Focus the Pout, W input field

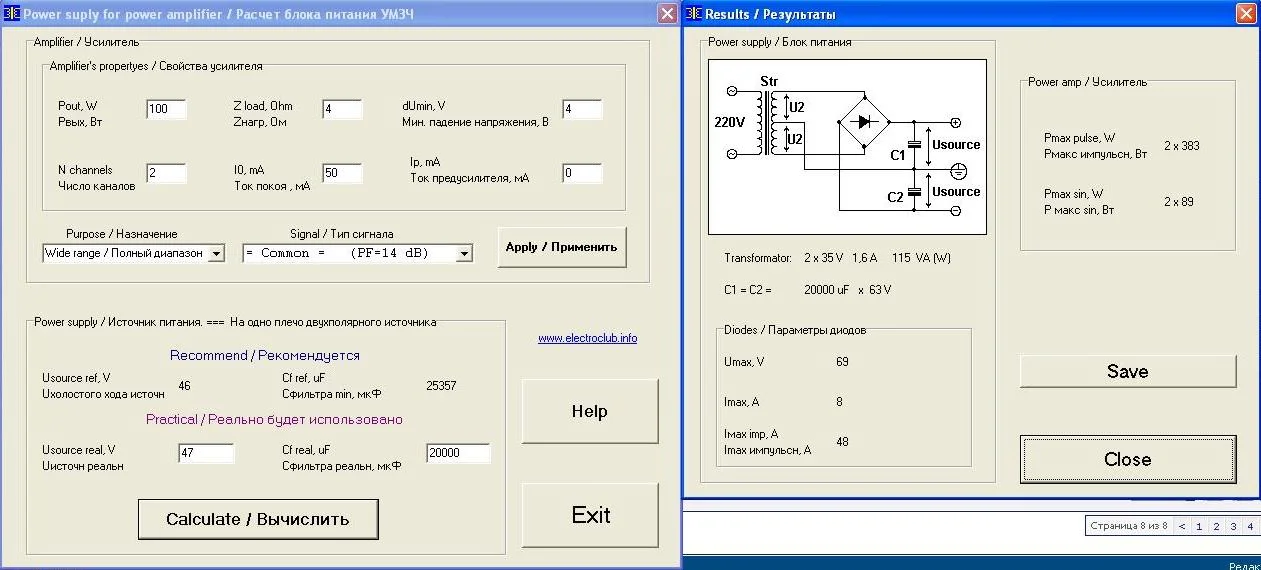coord(166,109)
